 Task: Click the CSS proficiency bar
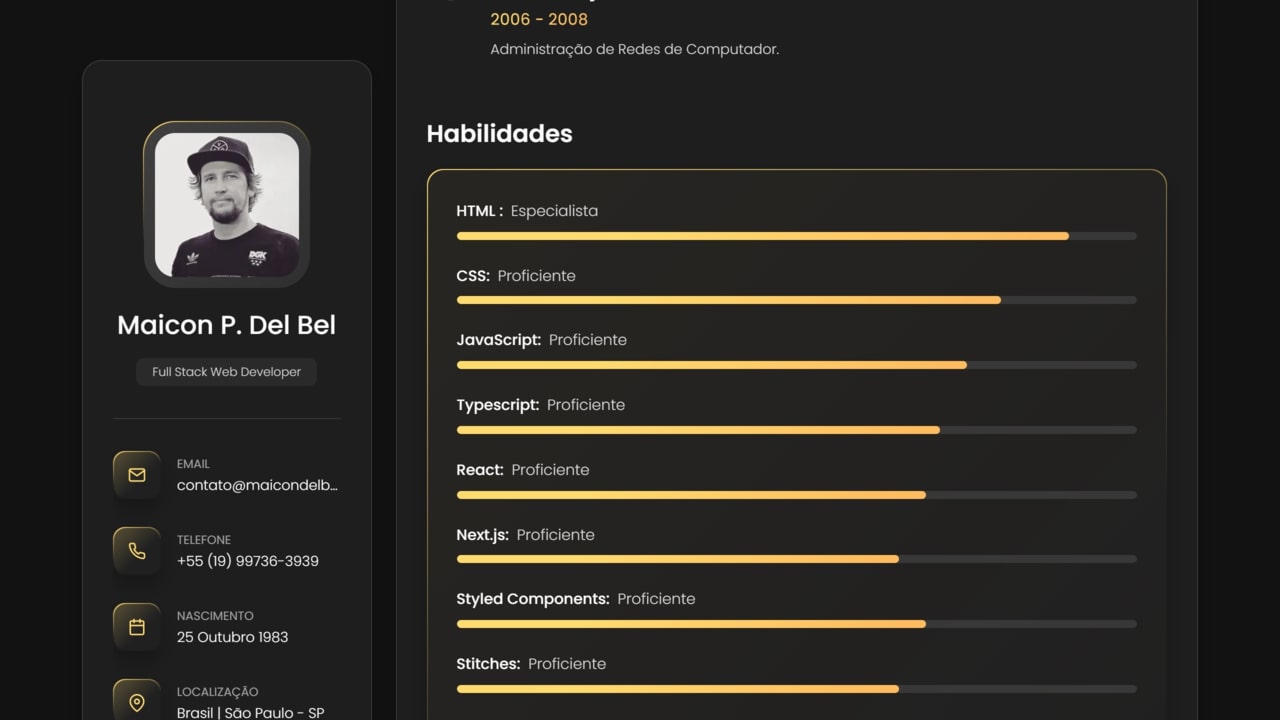797,300
